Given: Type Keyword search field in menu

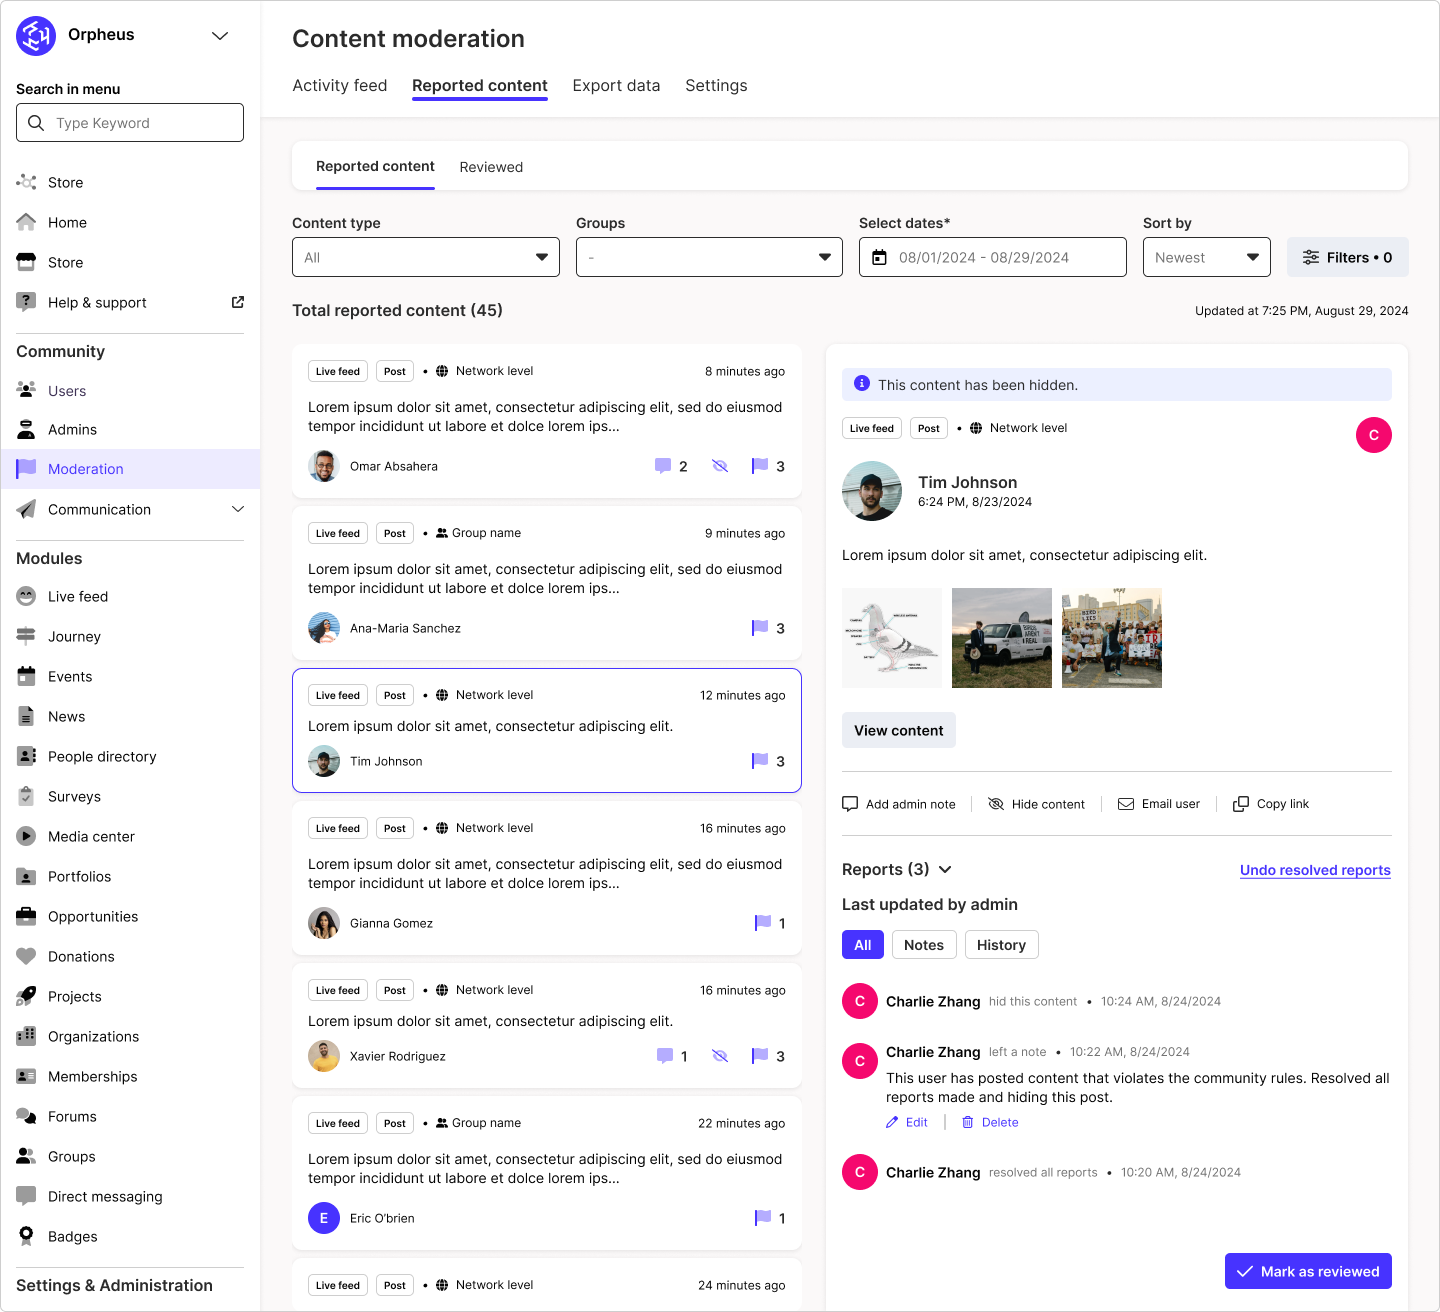Looking at the screenshot, I should click(x=130, y=122).
